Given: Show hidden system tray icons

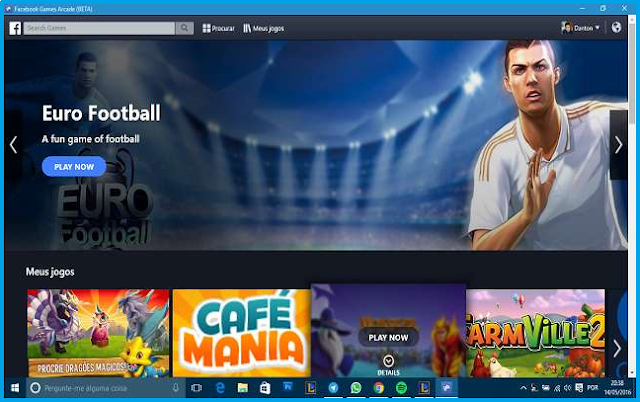Looking at the screenshot, I should 523,388.
